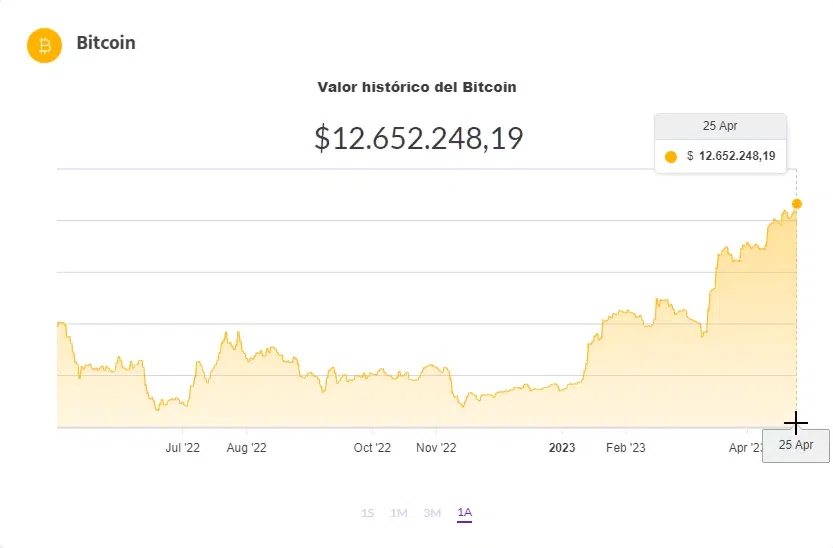This screenshot has width=833, height=548.
Task: Click the bold 2023 axis label
Action: click(562, 448)
